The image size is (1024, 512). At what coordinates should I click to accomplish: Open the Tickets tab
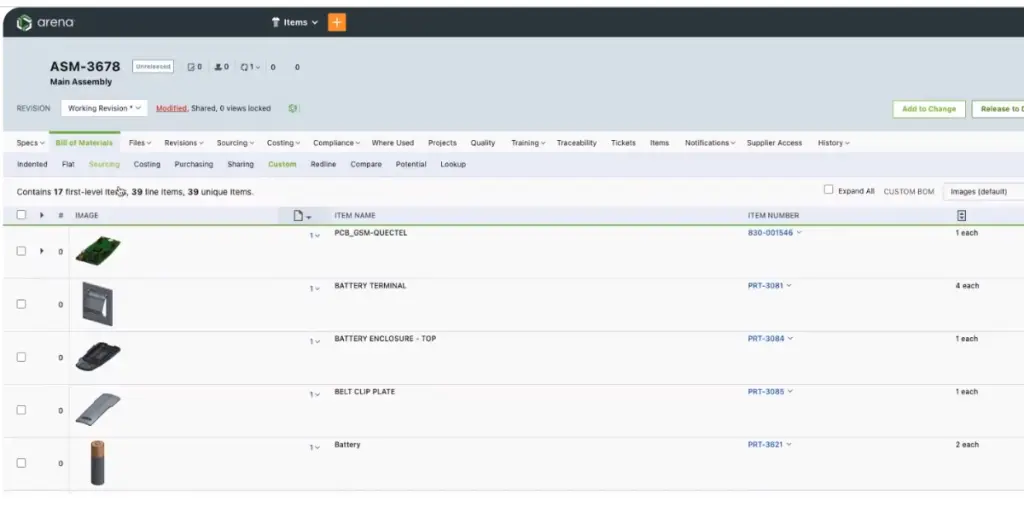pos(623,143)
